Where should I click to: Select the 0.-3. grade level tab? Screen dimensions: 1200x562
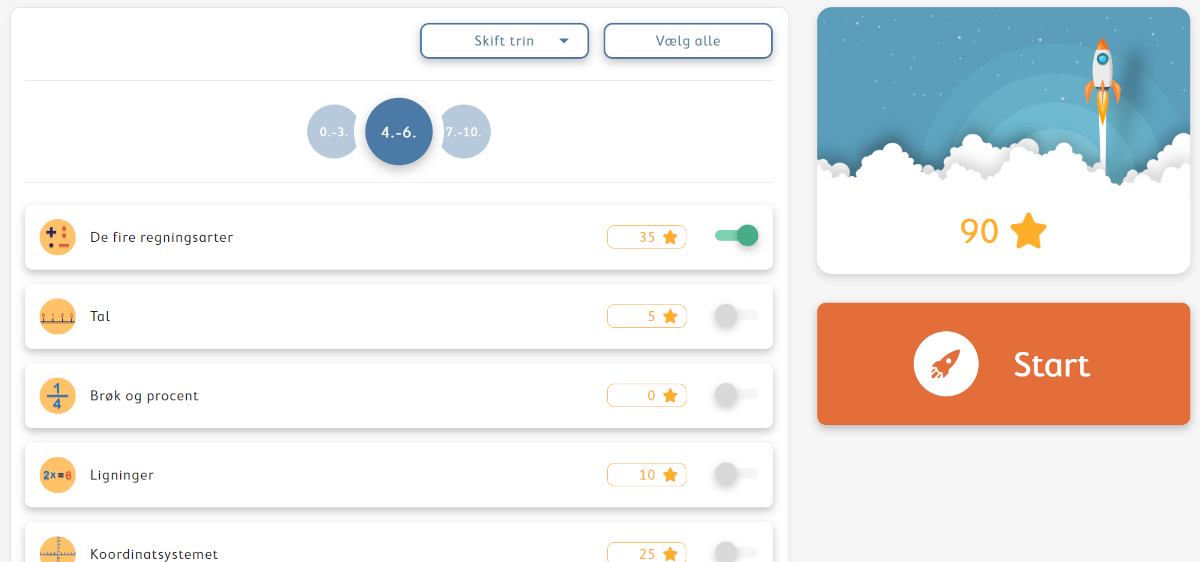(x=332, y=132)
